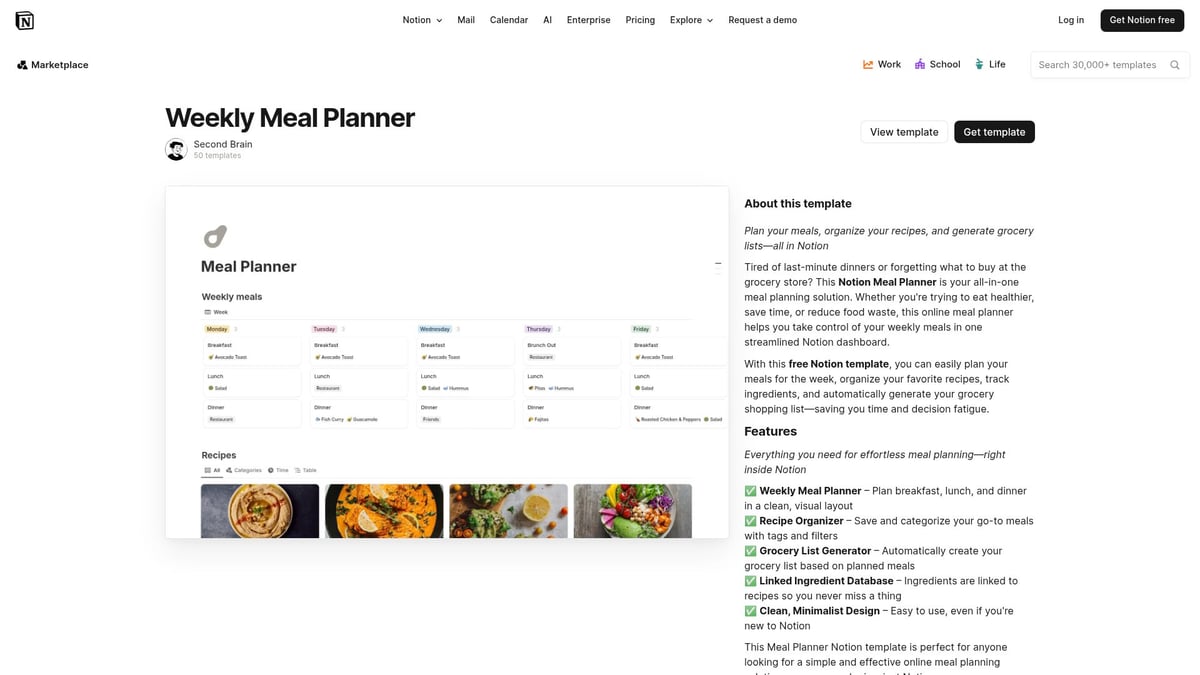Image resolution: width=1200 pixels, height=675 pixels.
Task: Switch to the Table recipes view
Action: click(x=305, y=470)
